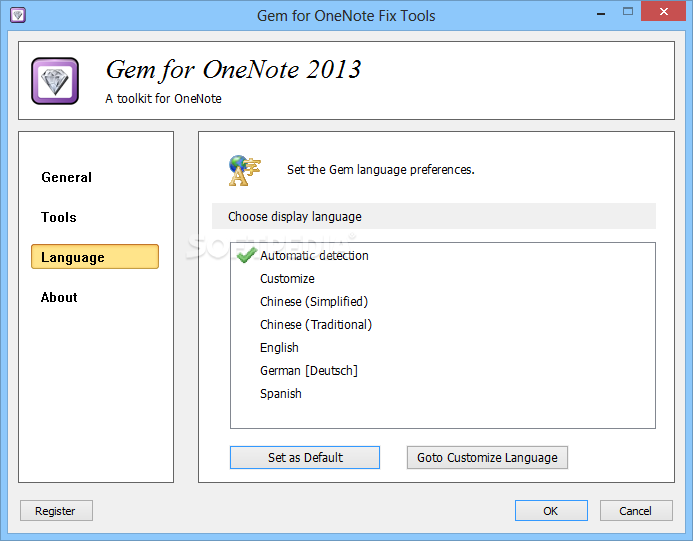This screenshot has height=541, width=693.
Task: Select Chinese (Traditional) from the list
Action: click(316, 324)
